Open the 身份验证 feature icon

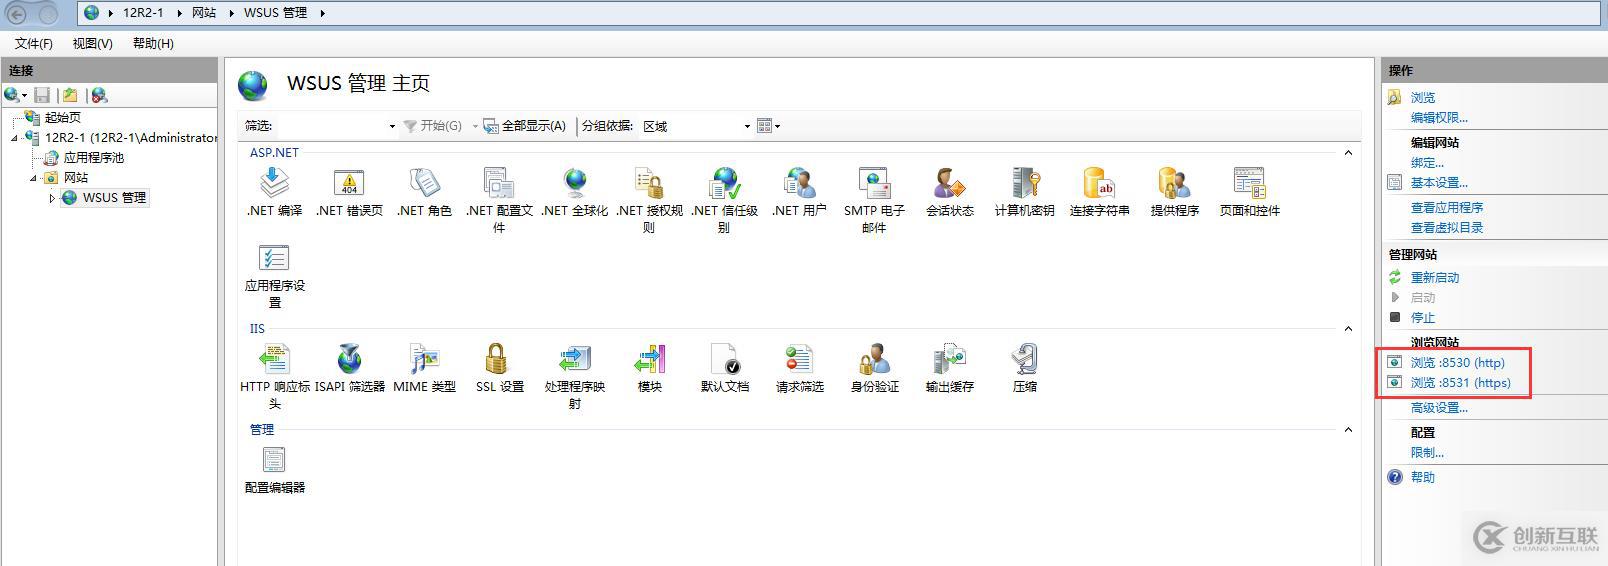click(x=874, y=358)
